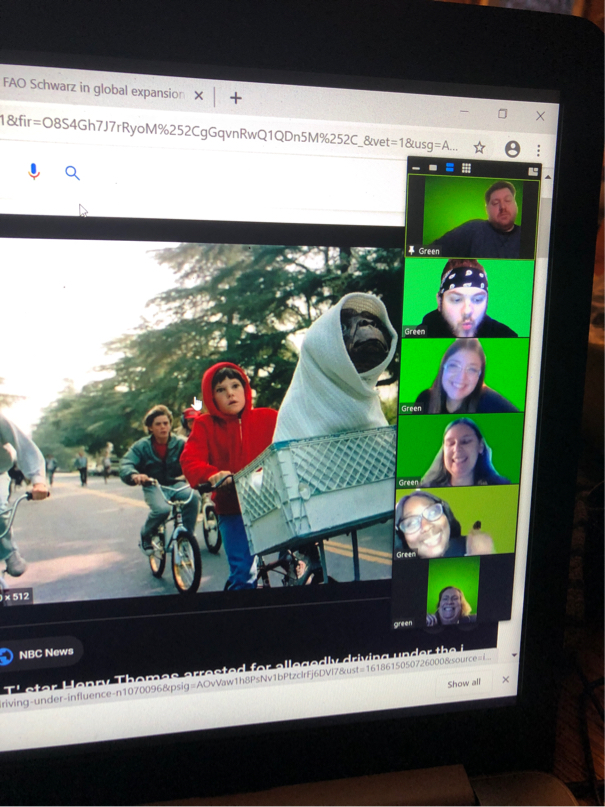Select the man wearing bandana video tile
Screen dimensions: 605x807
(469, 299)
